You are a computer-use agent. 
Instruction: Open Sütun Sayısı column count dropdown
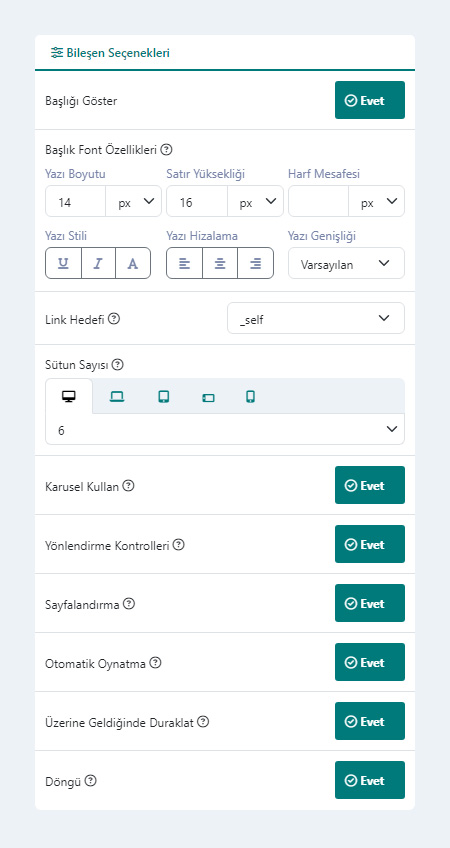click(225, 429)
